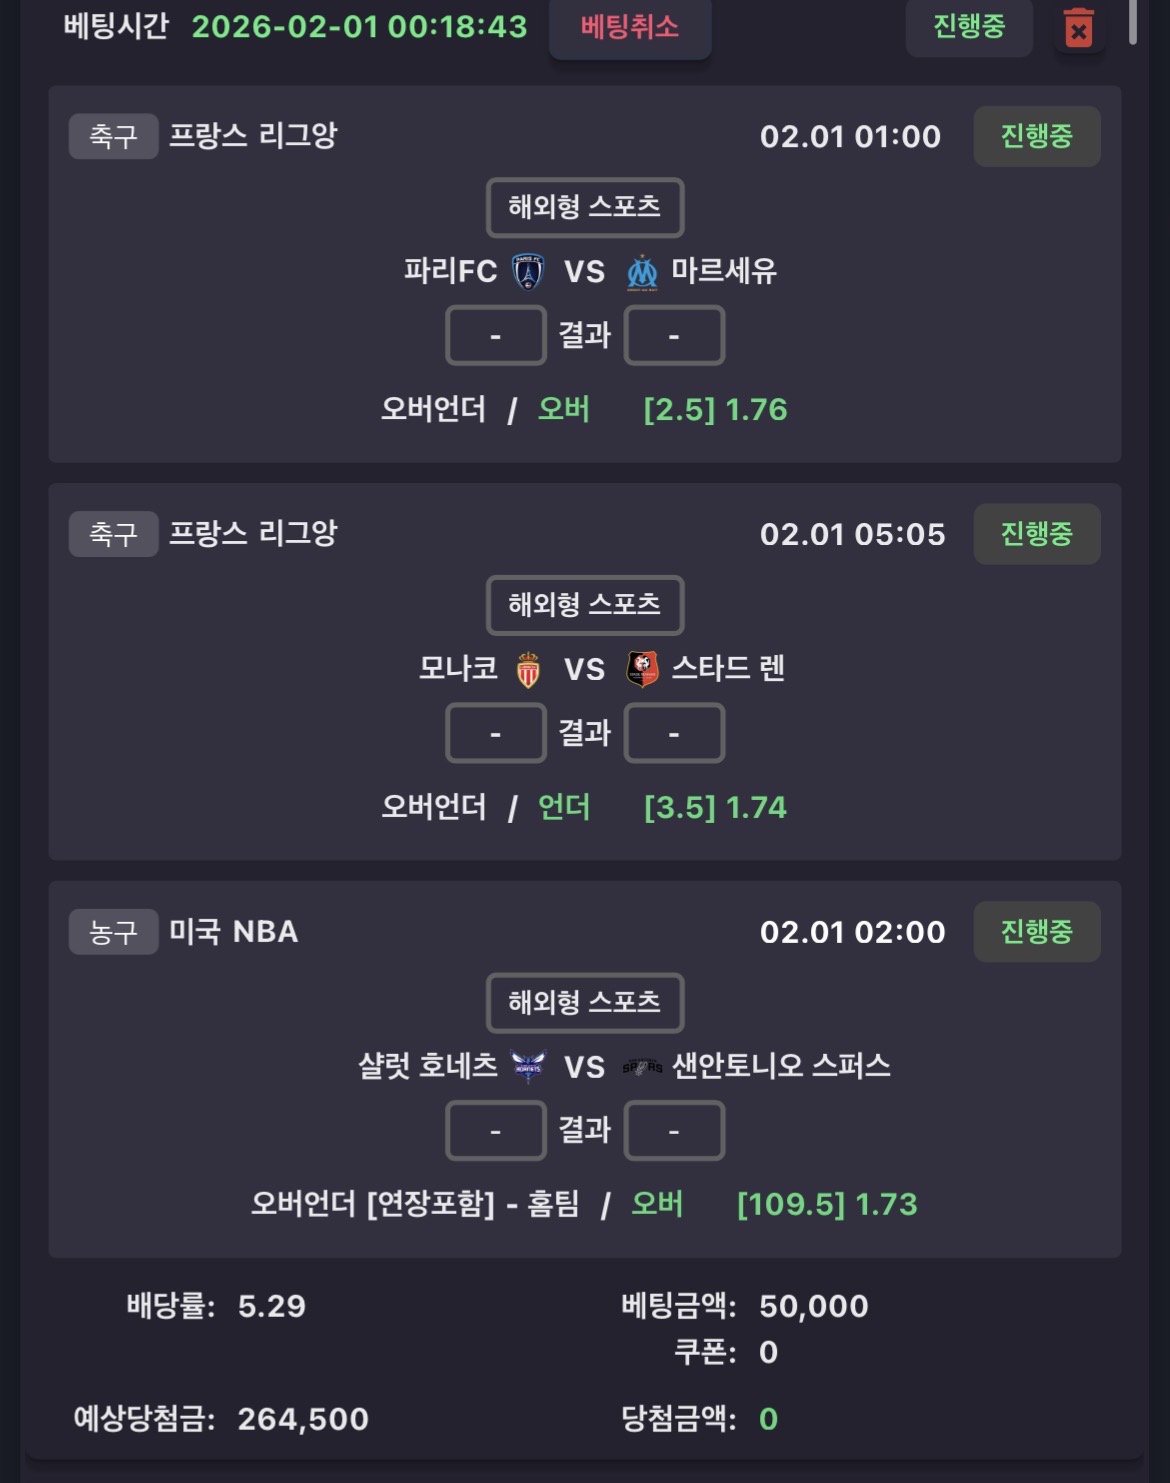The image size is (1170, 1483).
Task: Click the 축구 tag on Paris FC match
Action: click(113, 136)
